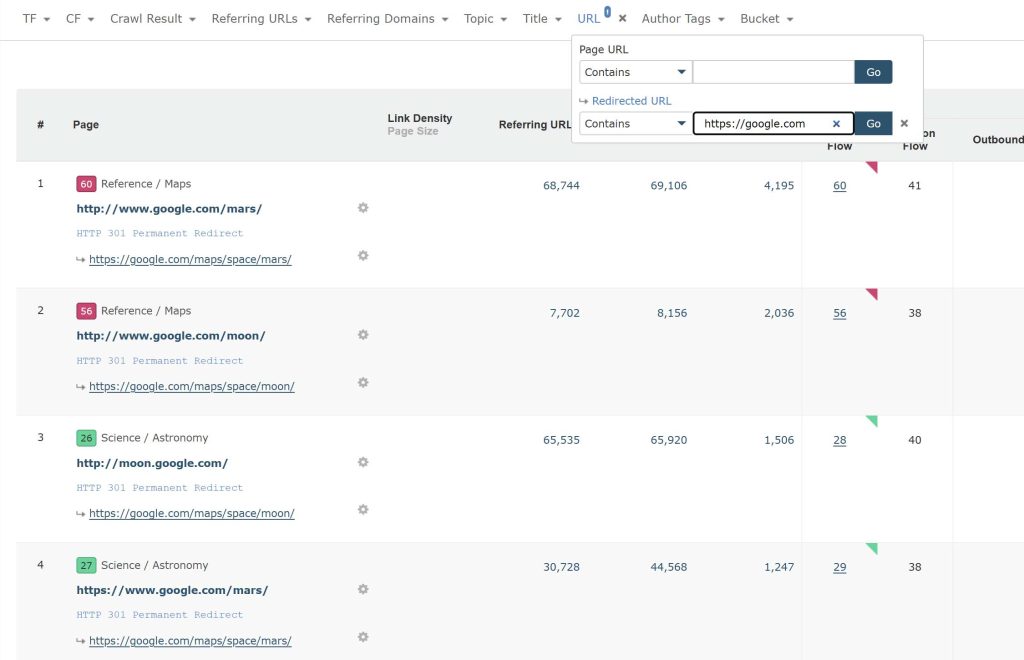Image resolution: width=1024 pixels, height=660 pixels.
Task: Open the https://www.google.com/mars/ page link
Action: (x=172, y=590)
